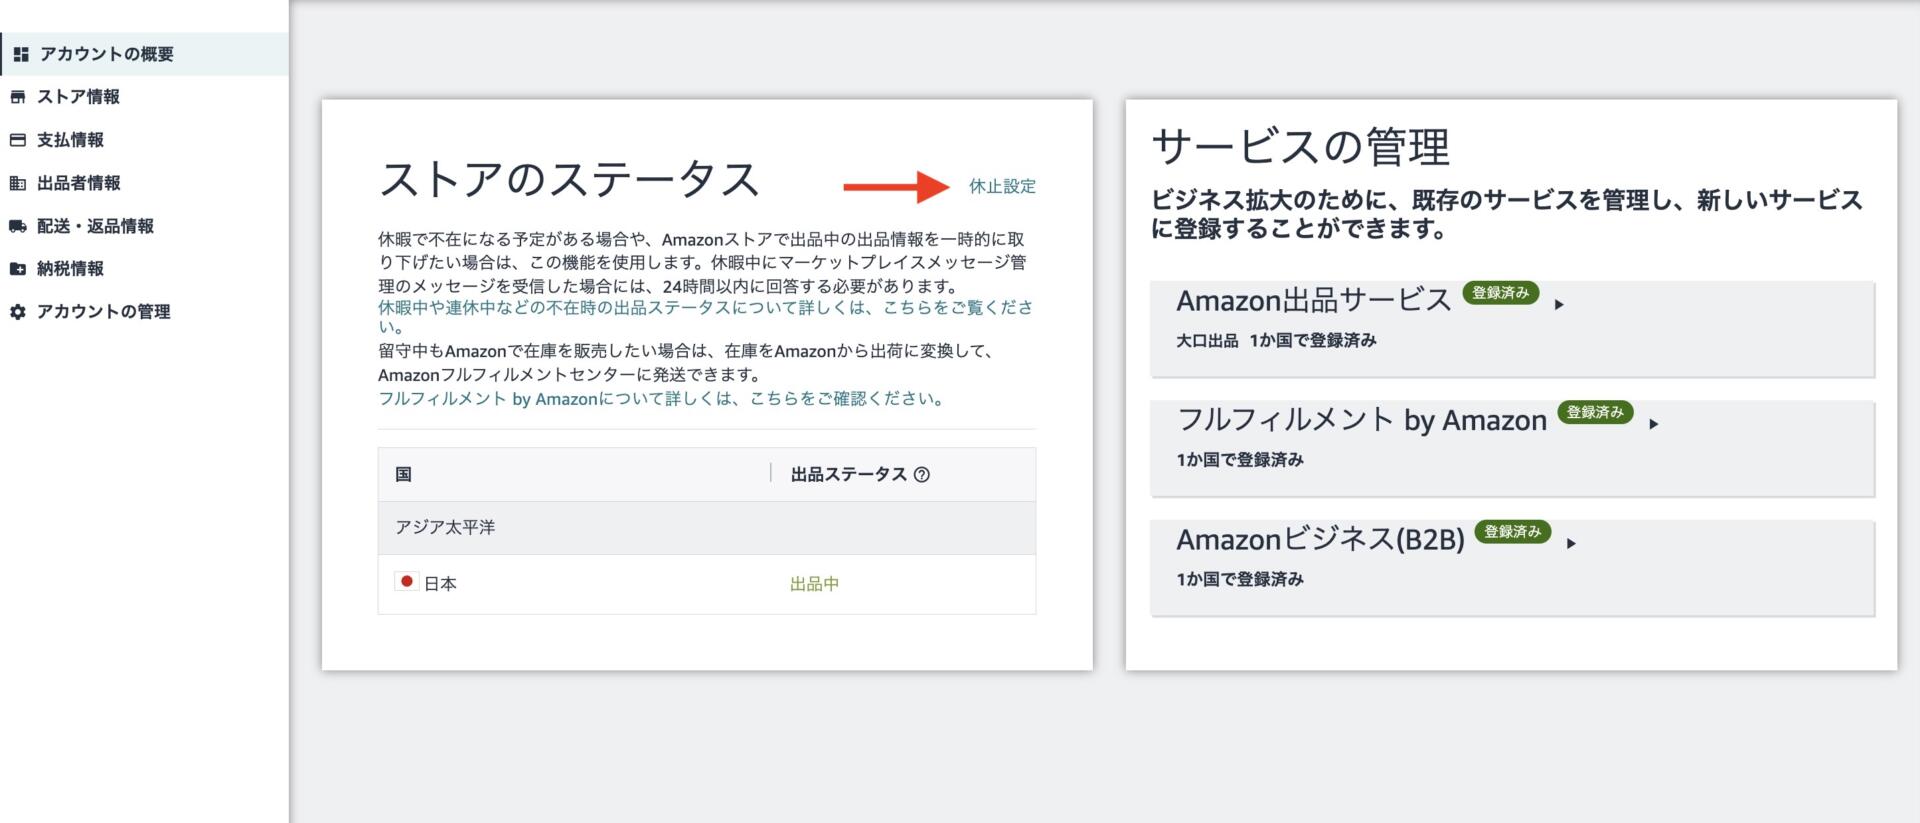Click the 休止設定 link
The image size is (1920, 823).
tap(1002, 186)
